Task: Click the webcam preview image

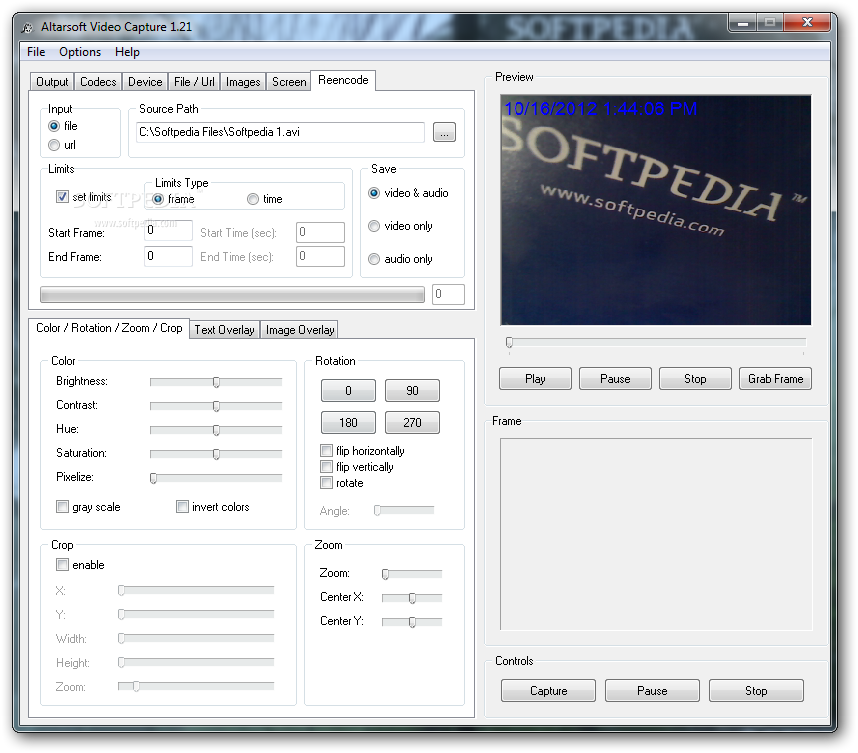Action: 656,210
